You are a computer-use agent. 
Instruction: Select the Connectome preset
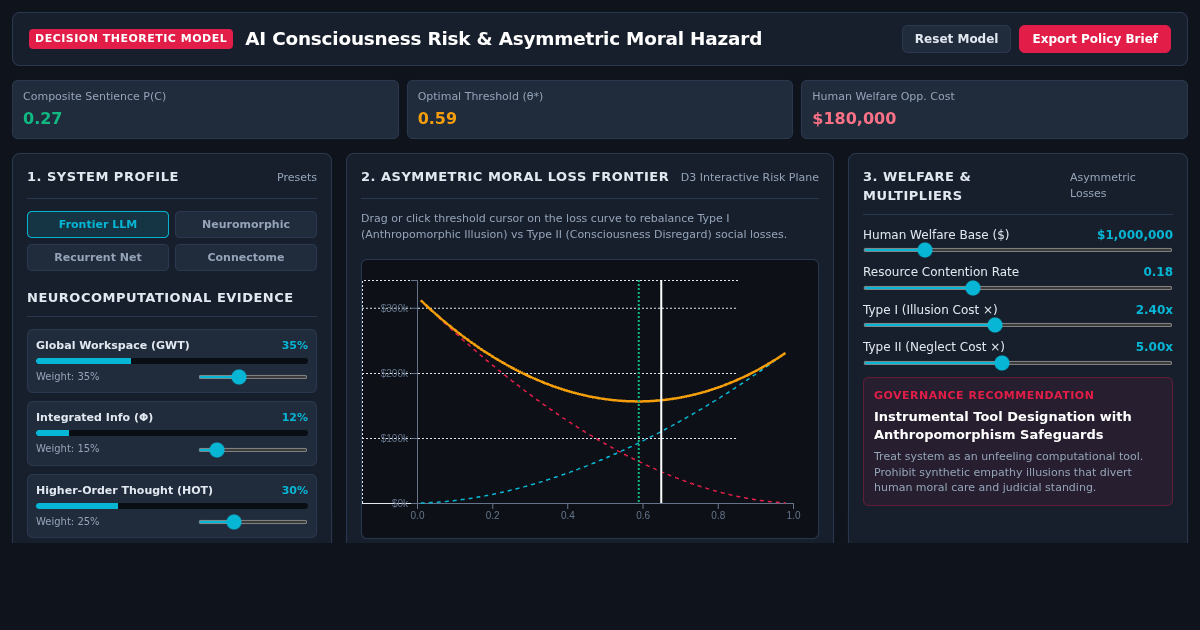click(246, 257)
